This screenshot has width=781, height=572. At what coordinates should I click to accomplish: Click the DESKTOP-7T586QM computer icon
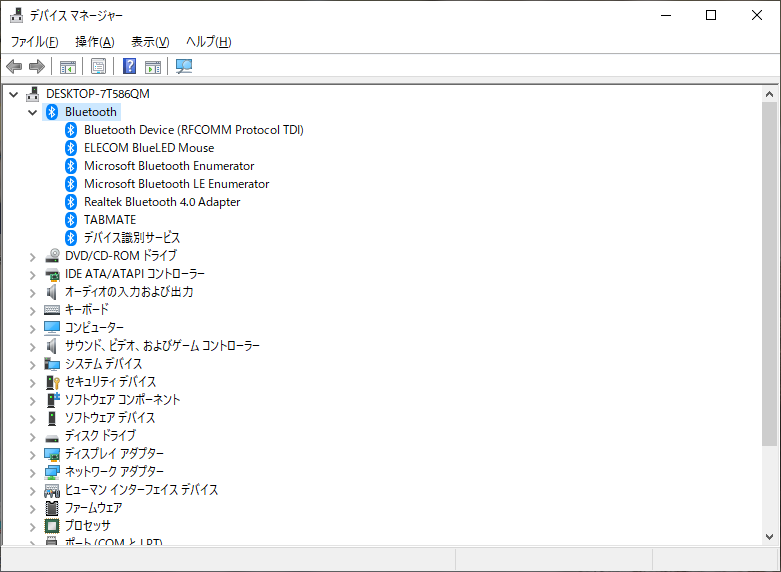click(x=33, y=94)
